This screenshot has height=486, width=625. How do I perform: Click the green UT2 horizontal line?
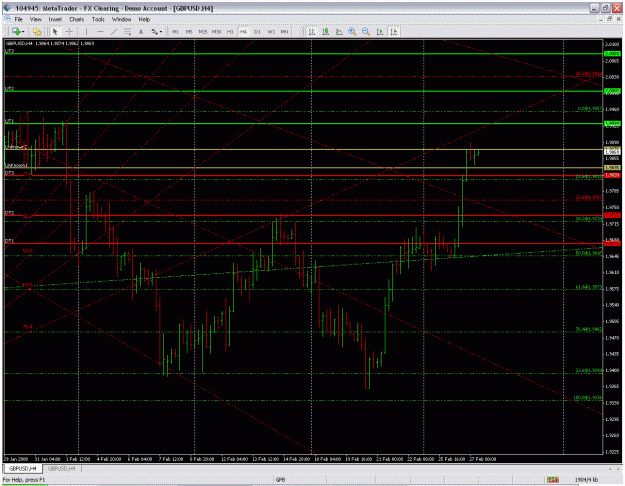[x=303, y=91]
